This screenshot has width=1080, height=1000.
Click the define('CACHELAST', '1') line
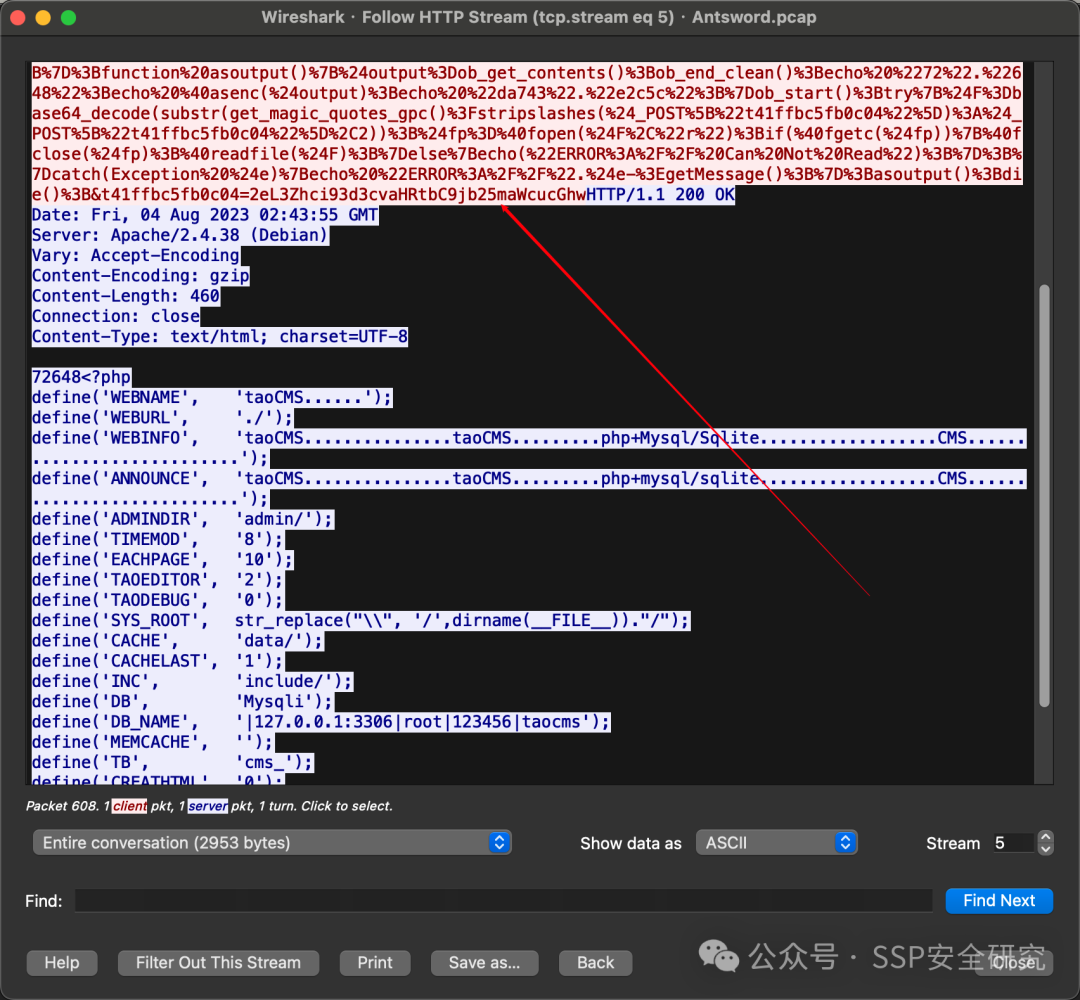(158, 661)
